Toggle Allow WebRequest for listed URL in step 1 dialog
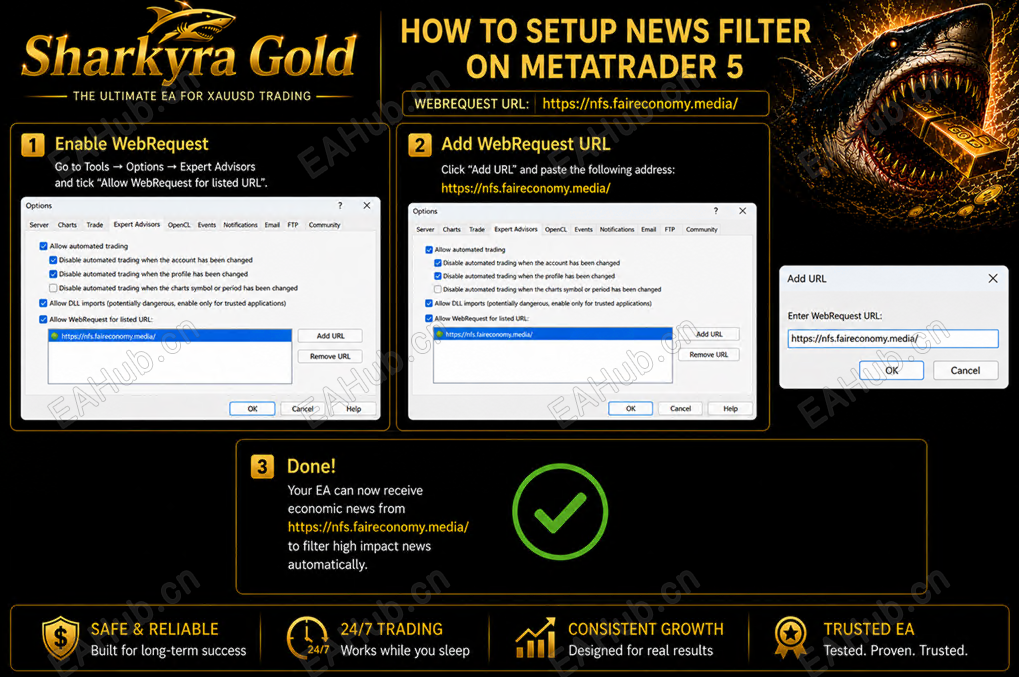Screen dimensions: 1019x677 pyautogui.click(x=44, y=319)
